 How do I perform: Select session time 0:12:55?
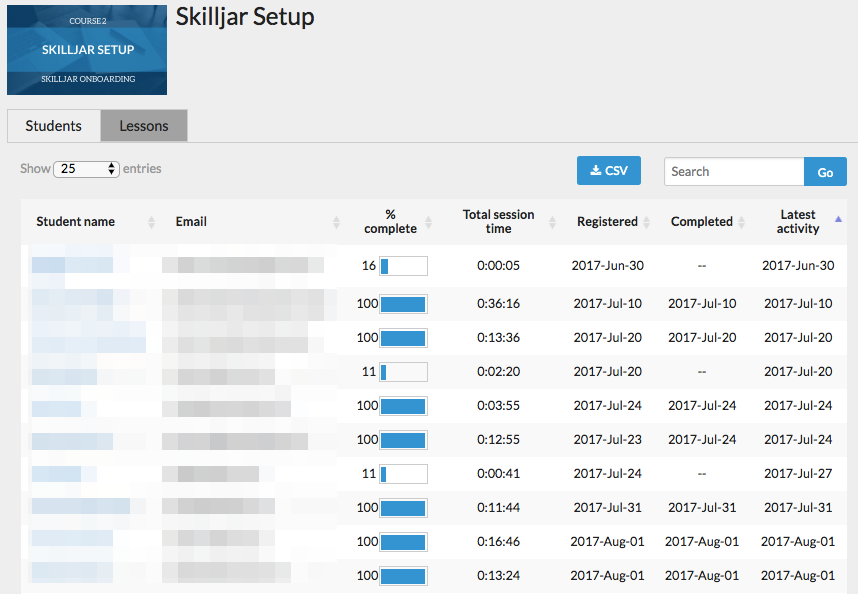498,439
